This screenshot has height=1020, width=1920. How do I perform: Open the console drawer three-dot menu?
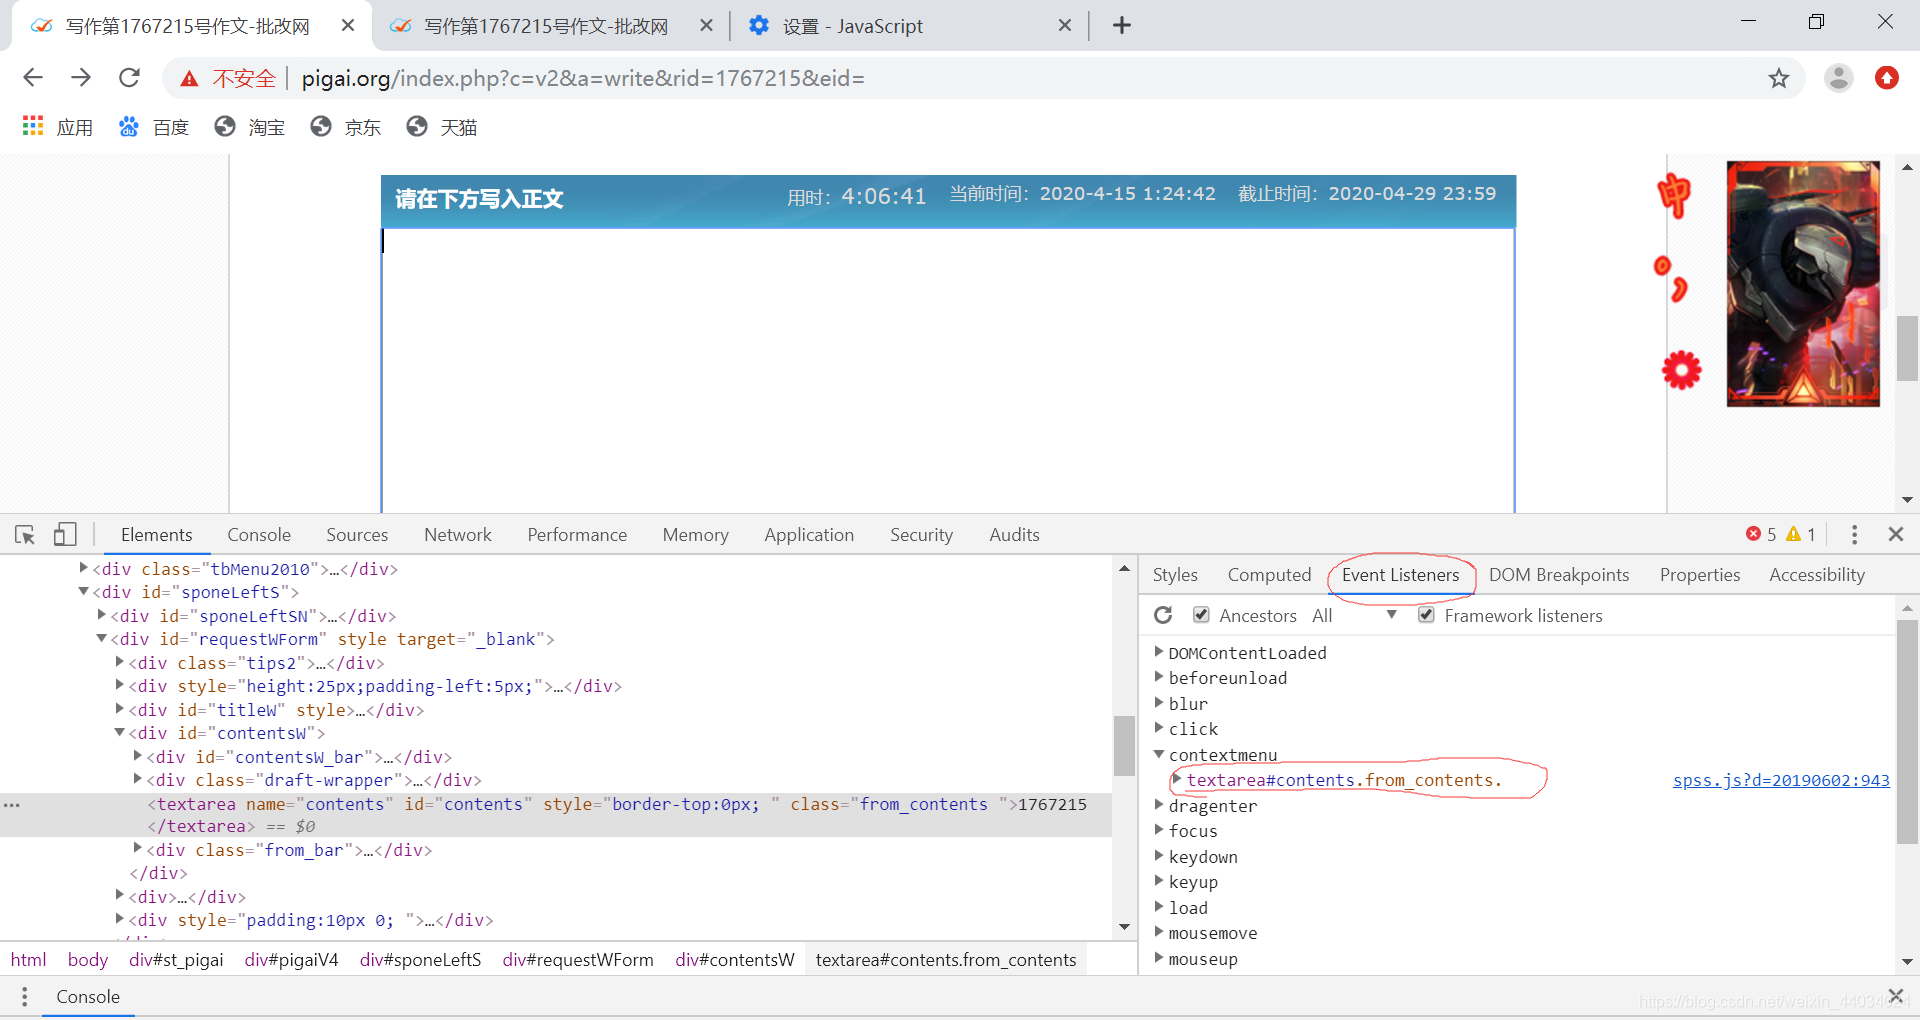[x=25, y=997]
